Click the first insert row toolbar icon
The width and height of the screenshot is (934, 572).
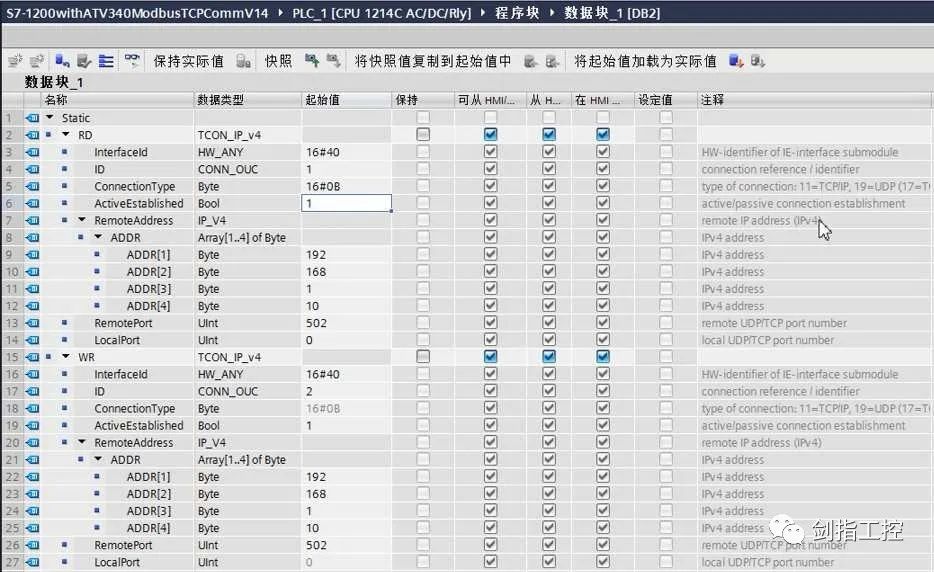pos(14,61)
